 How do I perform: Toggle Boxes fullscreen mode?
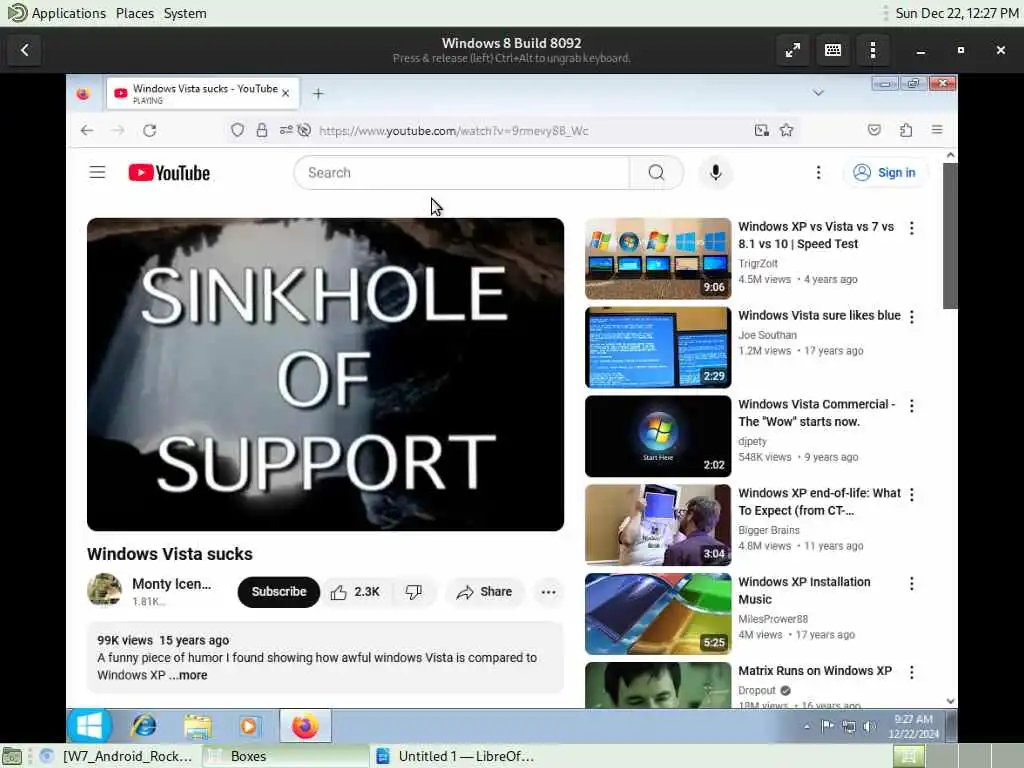(x=793, y=50)
